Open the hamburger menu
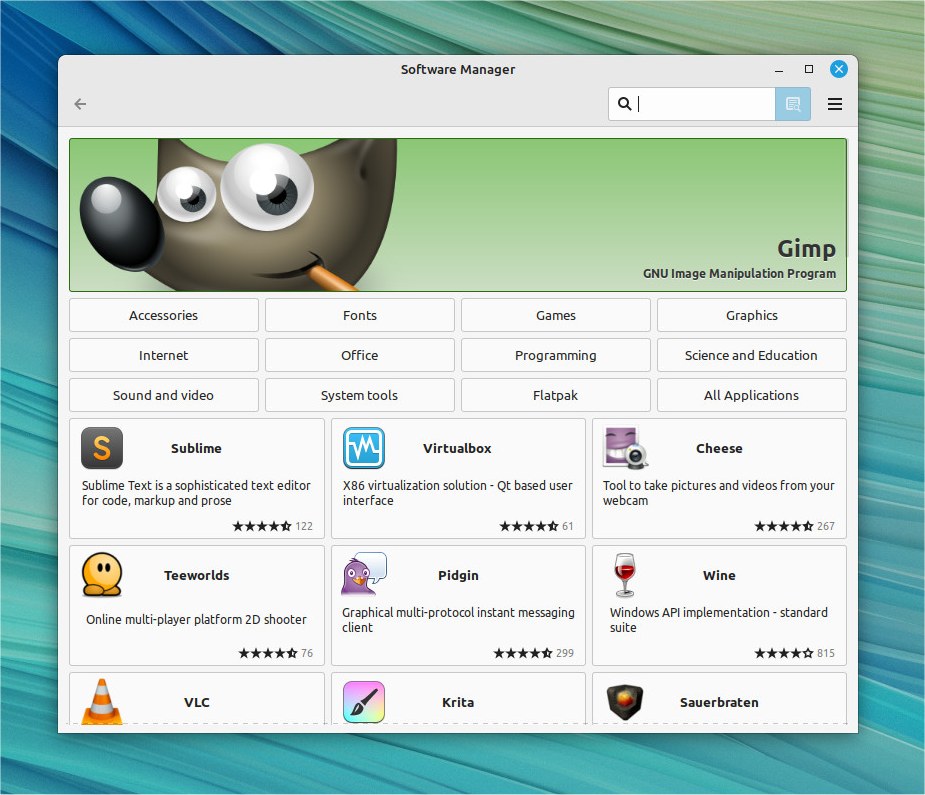The height and width of the screenshot is (795, 925). coord(835,104)
